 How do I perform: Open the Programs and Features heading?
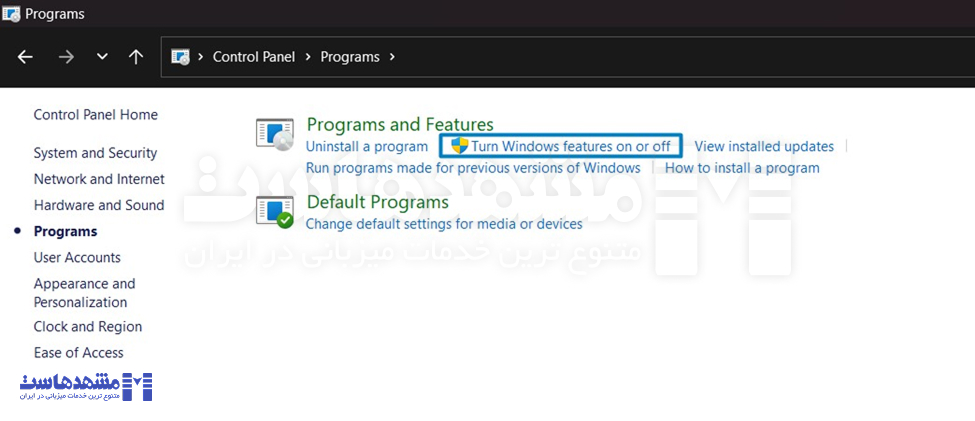coord(400,124)
